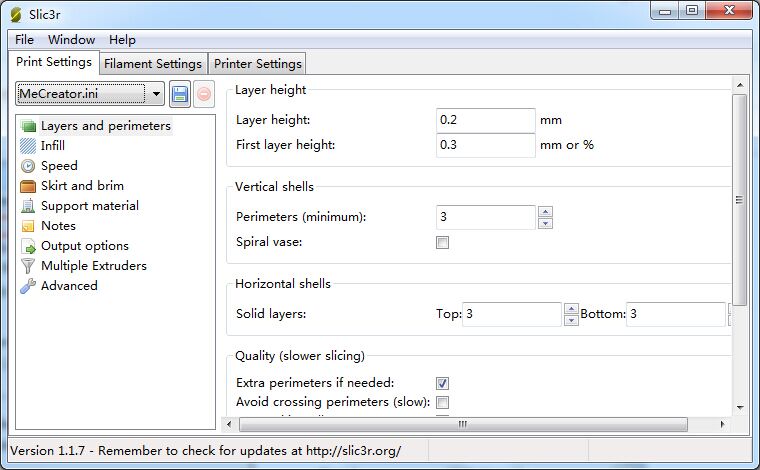The width and height of the screenshot is (760, 470).
Task: Show Output options settings
Action: (x=85, y=246)
